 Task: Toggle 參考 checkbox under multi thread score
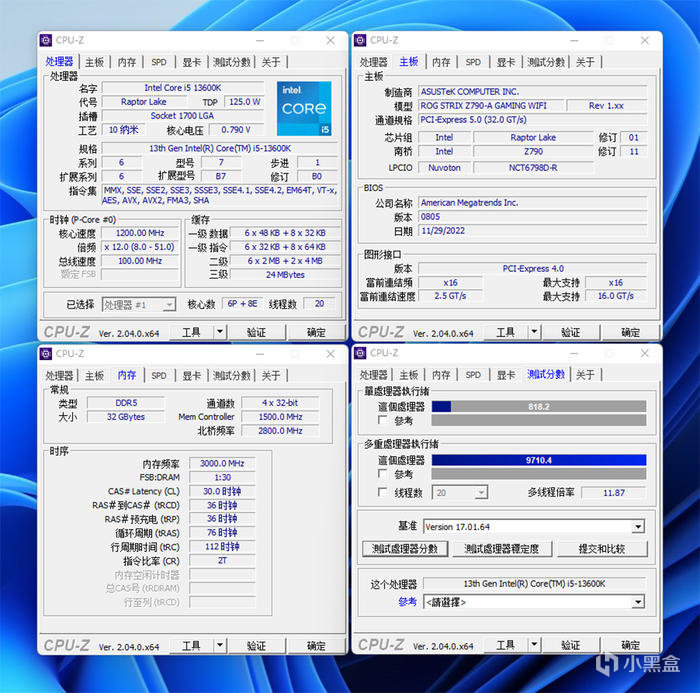pyautogui.click(x=382, y=473)
